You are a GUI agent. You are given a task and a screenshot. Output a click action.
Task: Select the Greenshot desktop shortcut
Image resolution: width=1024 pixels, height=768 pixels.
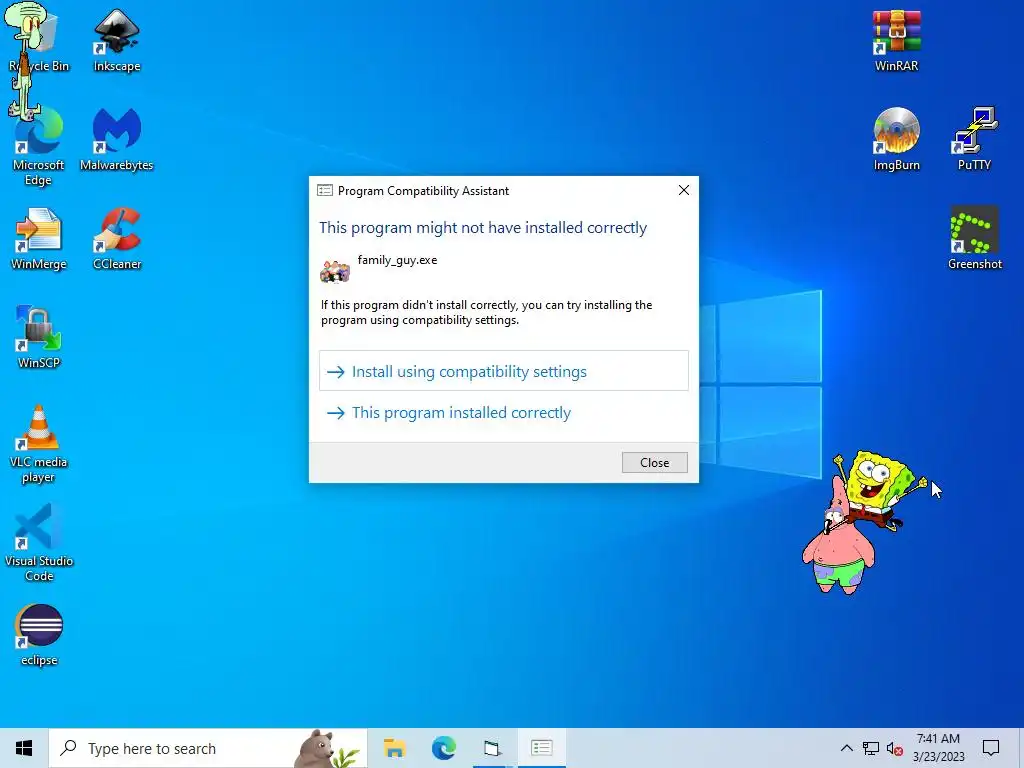click(x=974, y=238)
